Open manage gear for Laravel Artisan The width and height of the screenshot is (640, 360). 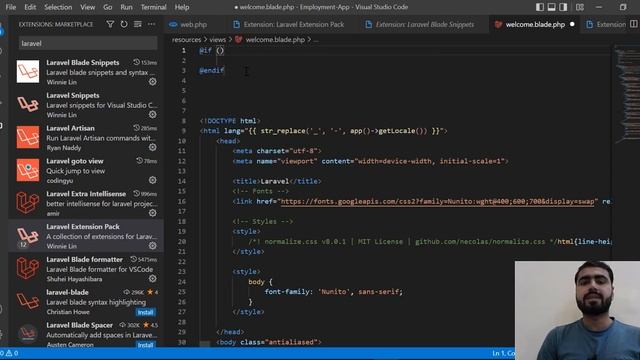(153, 147)
